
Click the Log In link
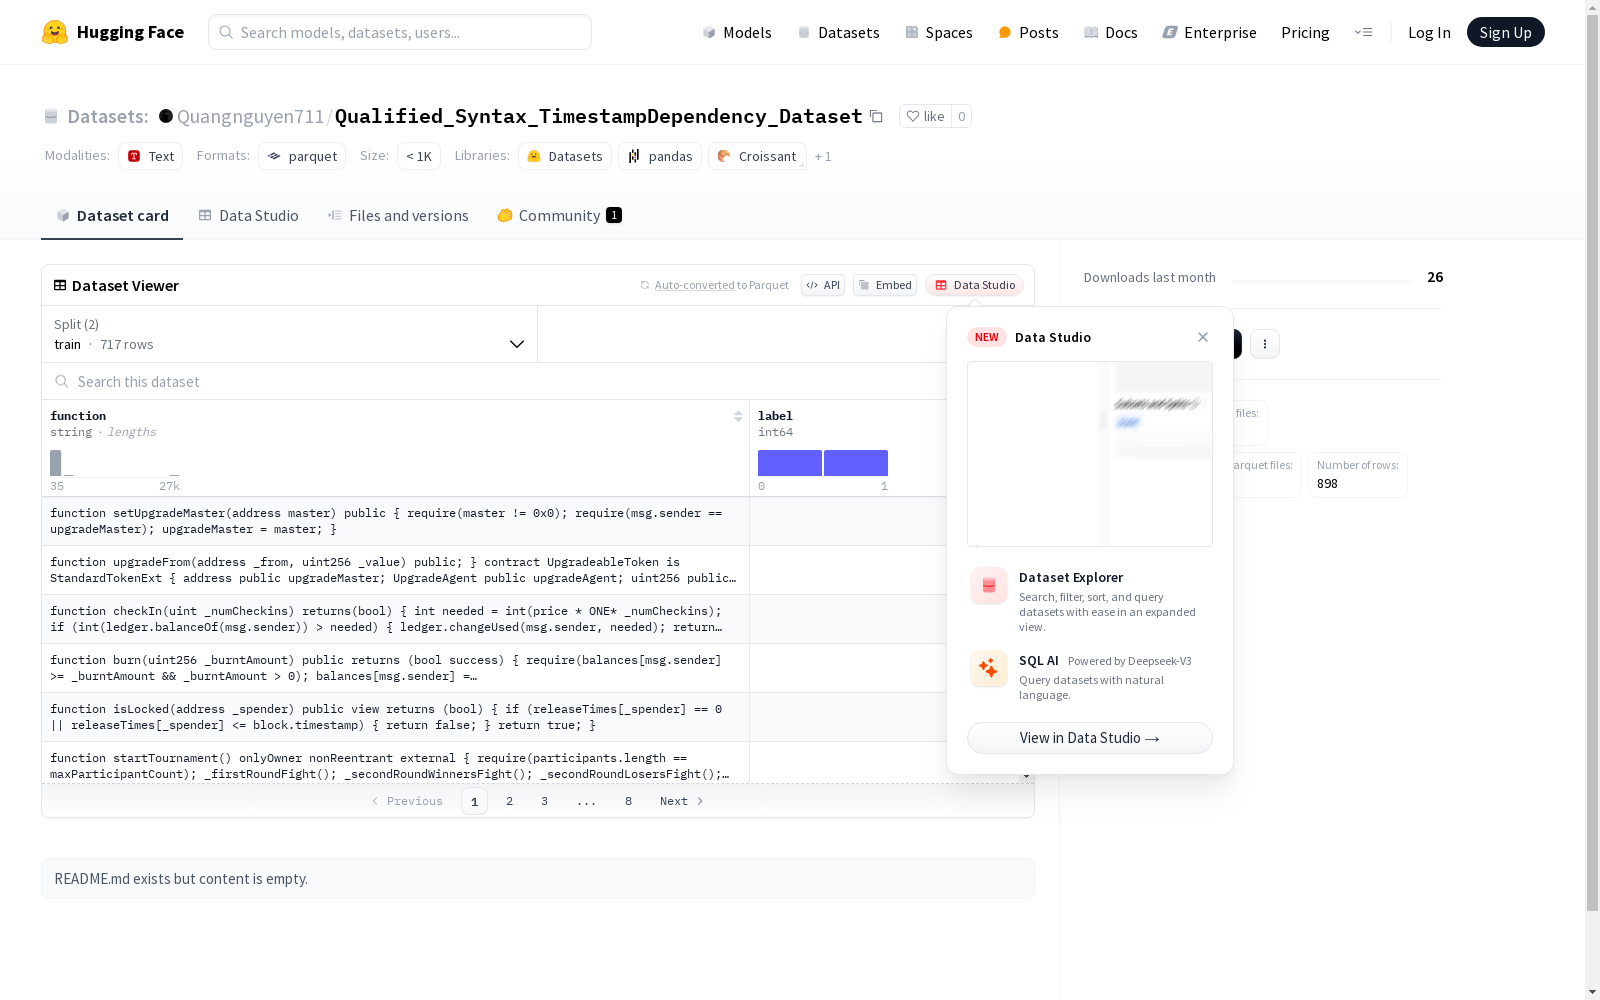(1429, 32)
